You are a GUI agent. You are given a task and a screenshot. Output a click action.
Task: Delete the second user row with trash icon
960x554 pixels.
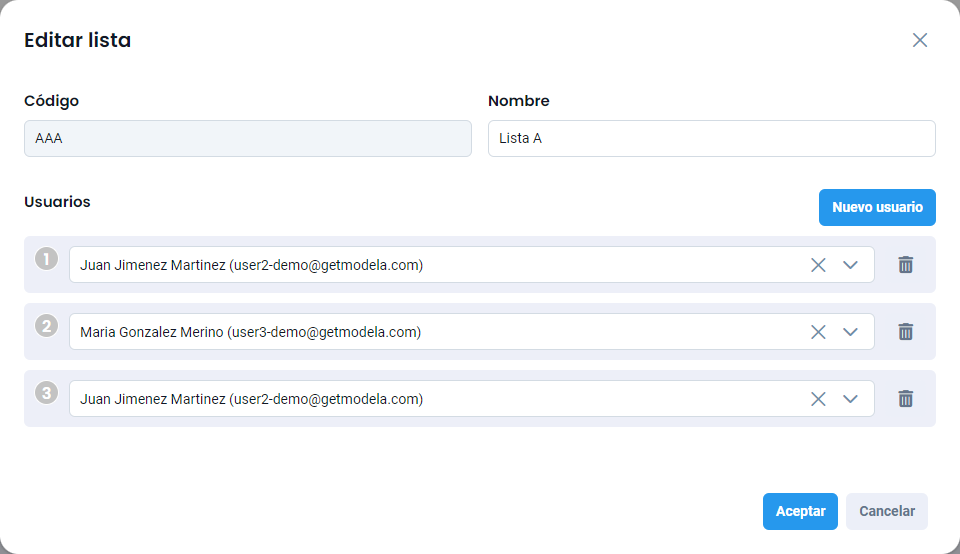pyautogui.click(x=905, y=332)
